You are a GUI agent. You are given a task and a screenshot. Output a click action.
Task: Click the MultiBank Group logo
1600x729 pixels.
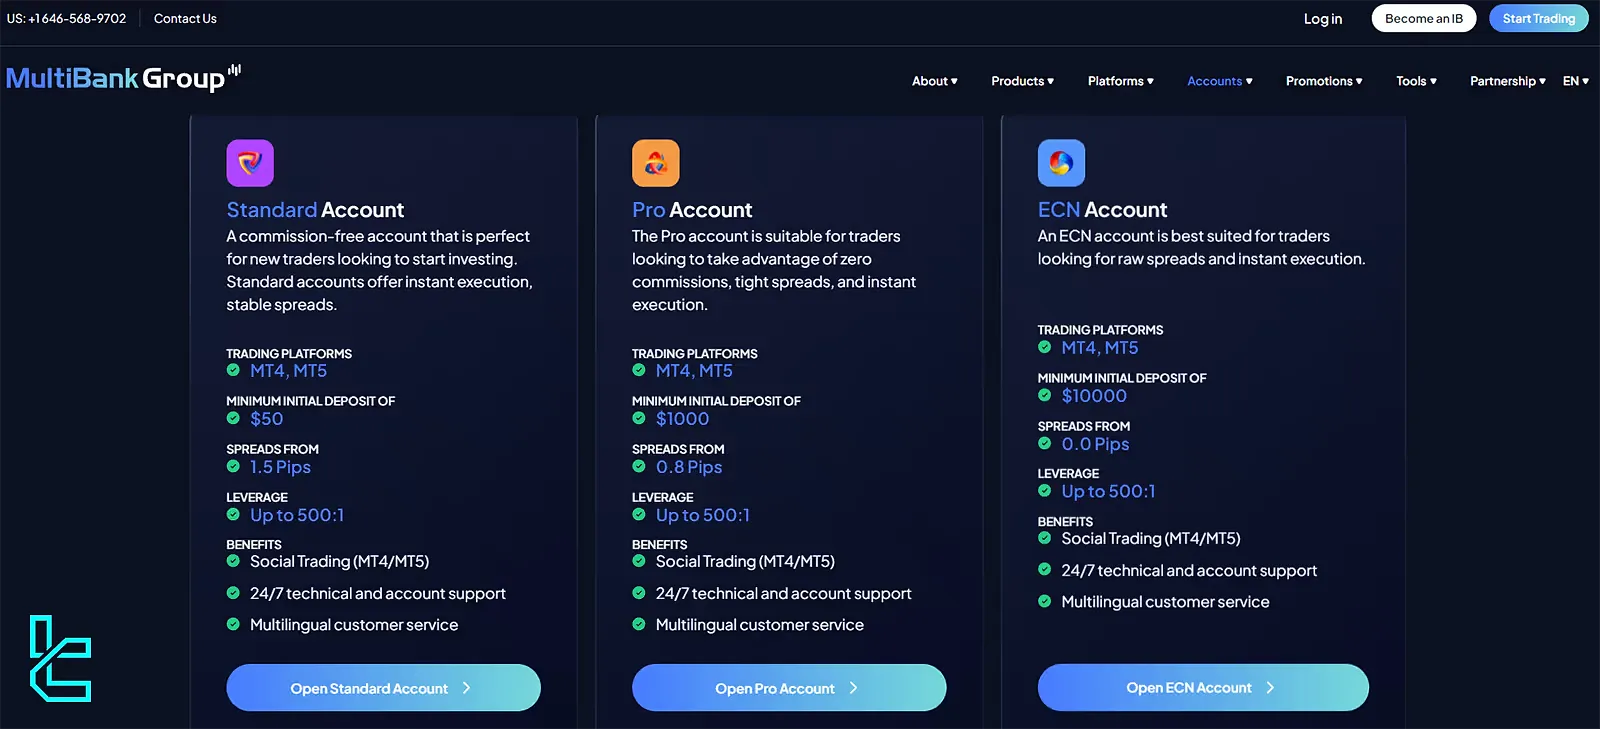tap(123, 78)
